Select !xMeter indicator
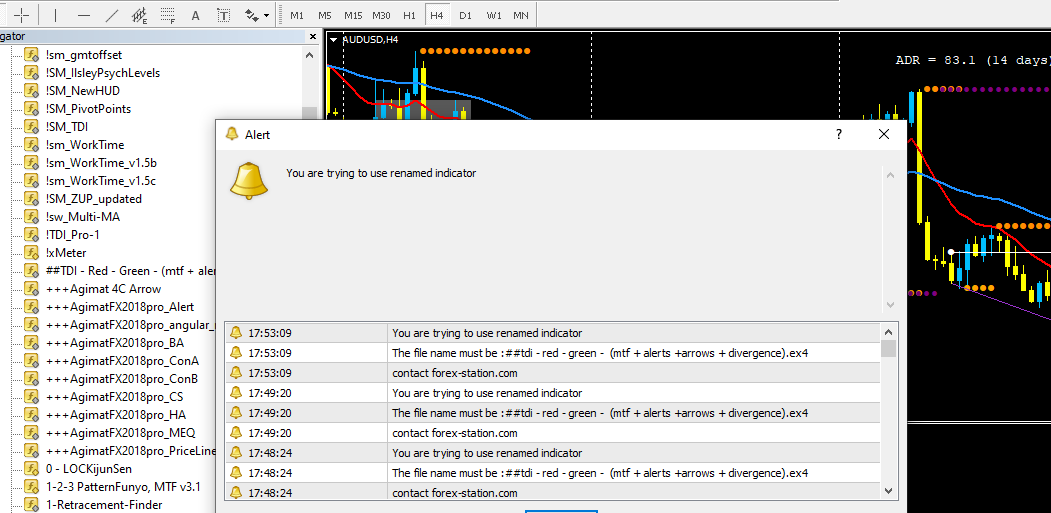The height and width of the screenshot is (513, 1051). pyautogui.click(x=66, y=253)
